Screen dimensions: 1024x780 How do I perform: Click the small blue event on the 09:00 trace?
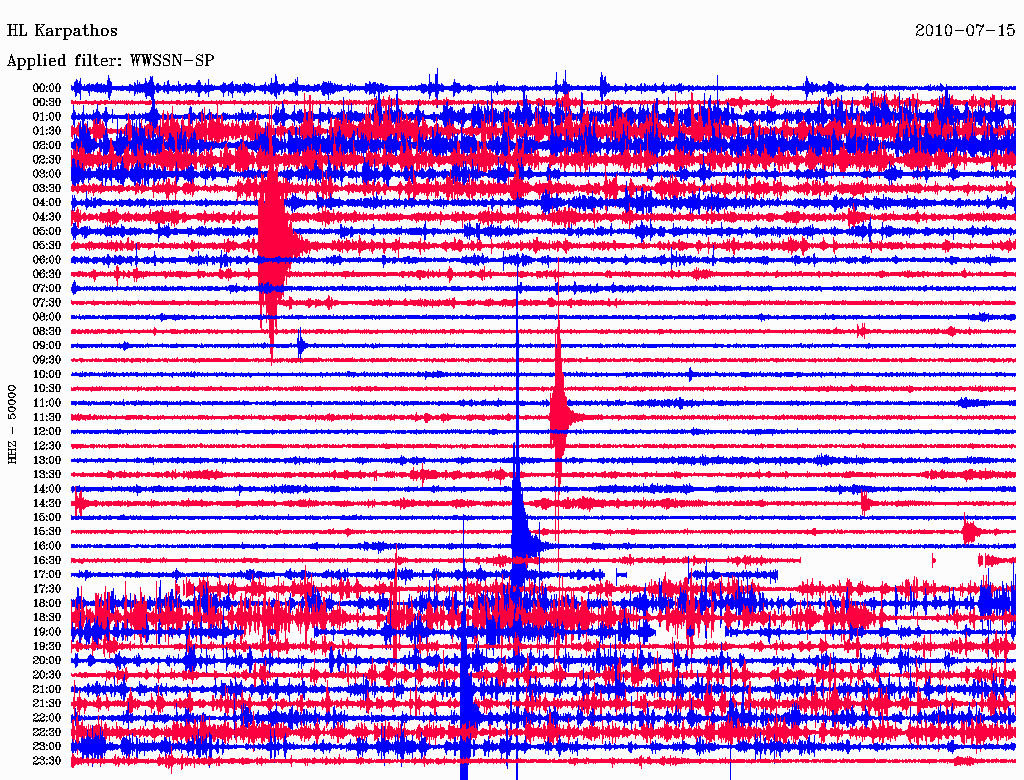[301, 345]
